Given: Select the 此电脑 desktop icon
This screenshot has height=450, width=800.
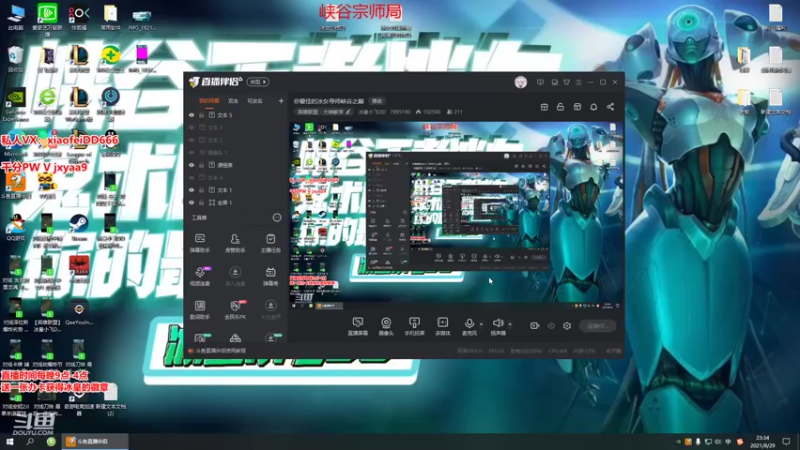Looking at the screenshot, I should [x=16, y=18].
